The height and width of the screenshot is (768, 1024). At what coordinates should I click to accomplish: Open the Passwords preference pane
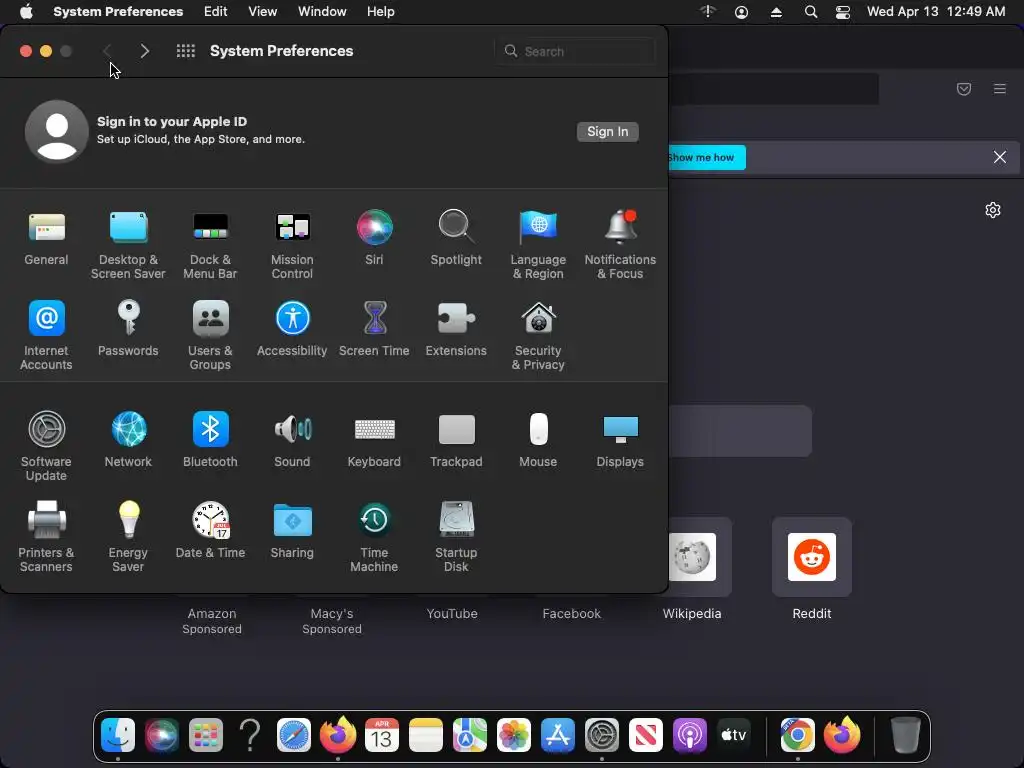[x=128, y=328]
